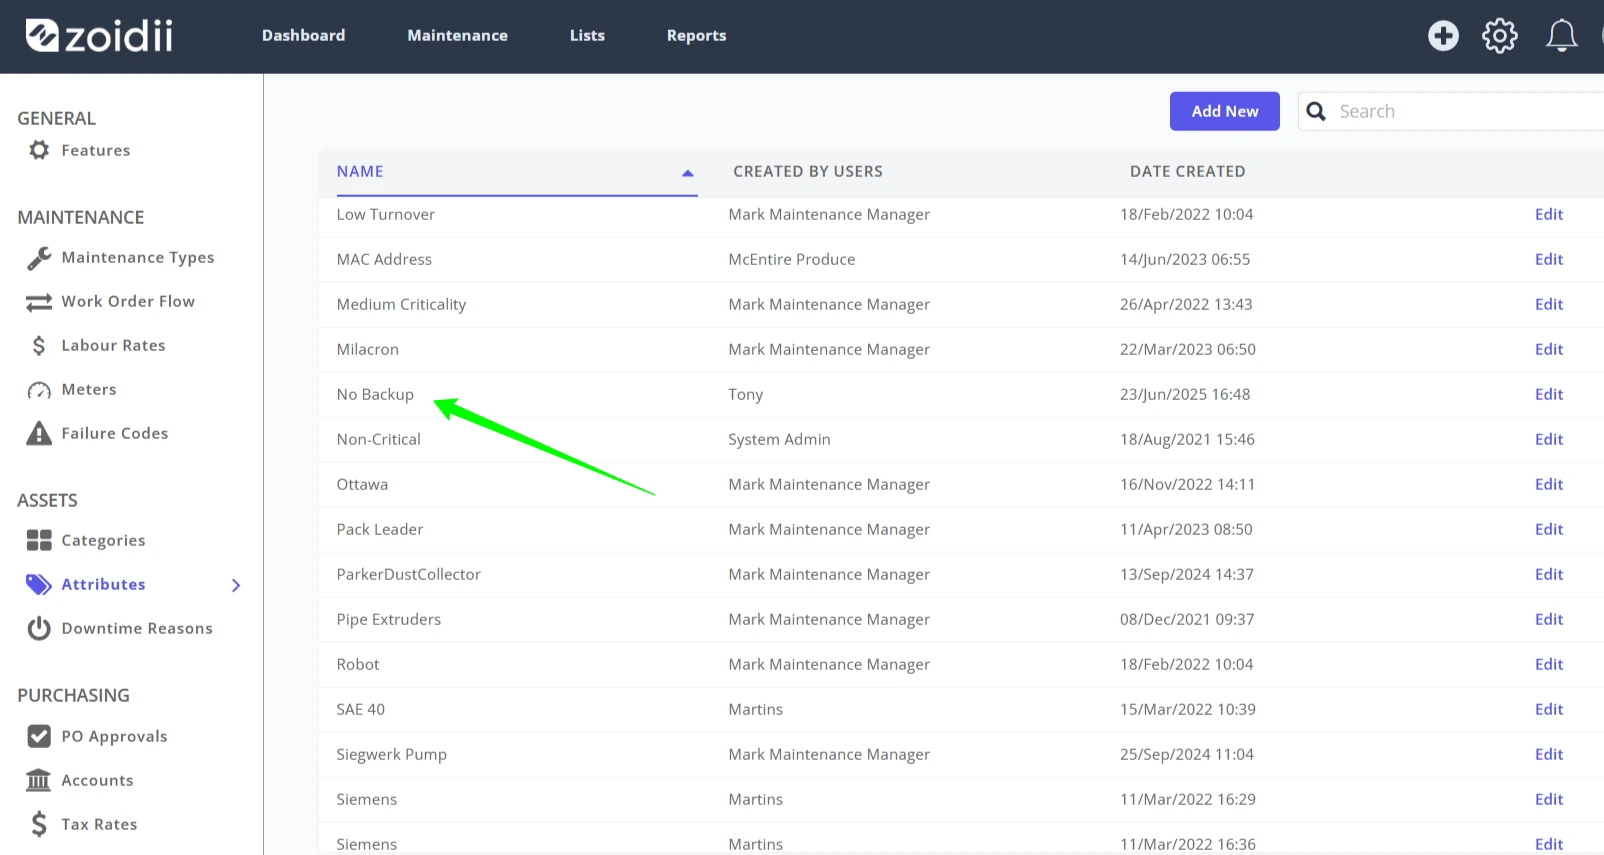Select Attributes in the sidebar
Viewport: 1604px width, 855px height.
(103, 585)
